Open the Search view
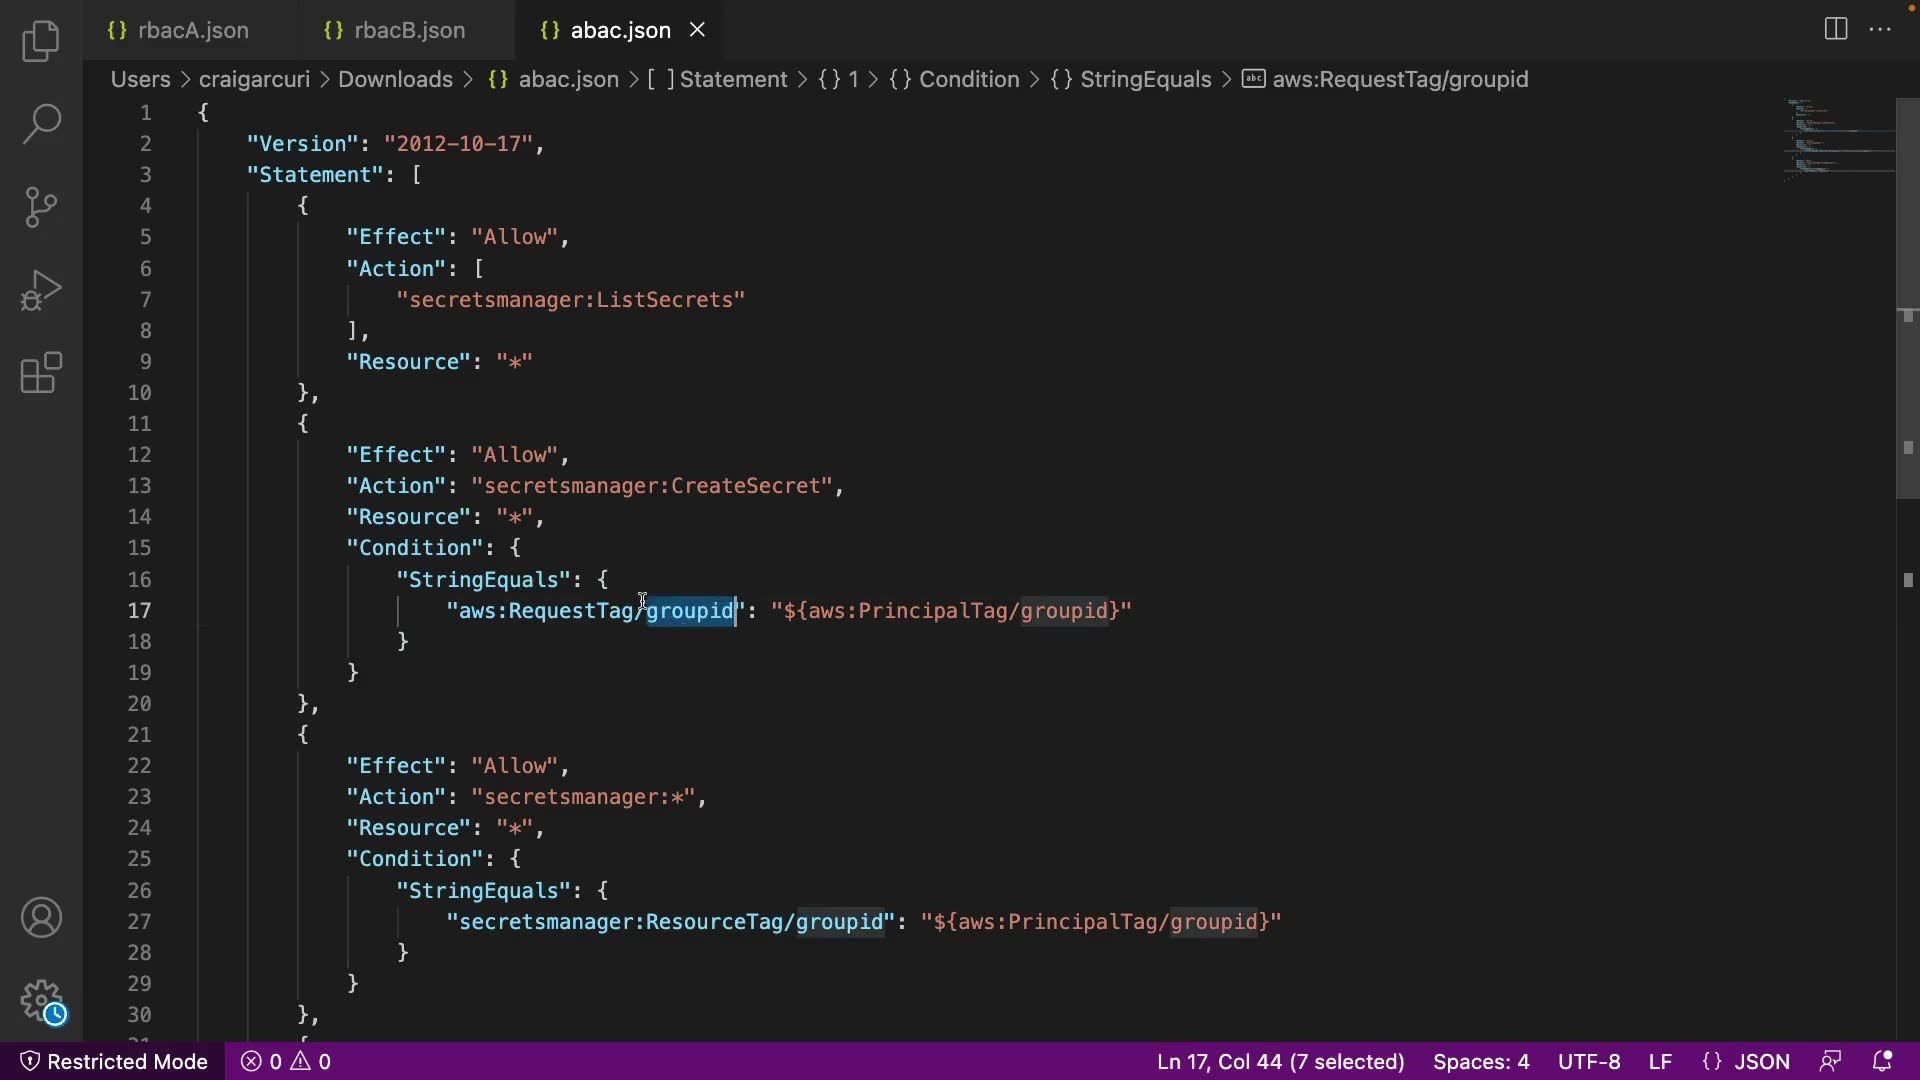1920x1080 pixels. pos(41,124)
